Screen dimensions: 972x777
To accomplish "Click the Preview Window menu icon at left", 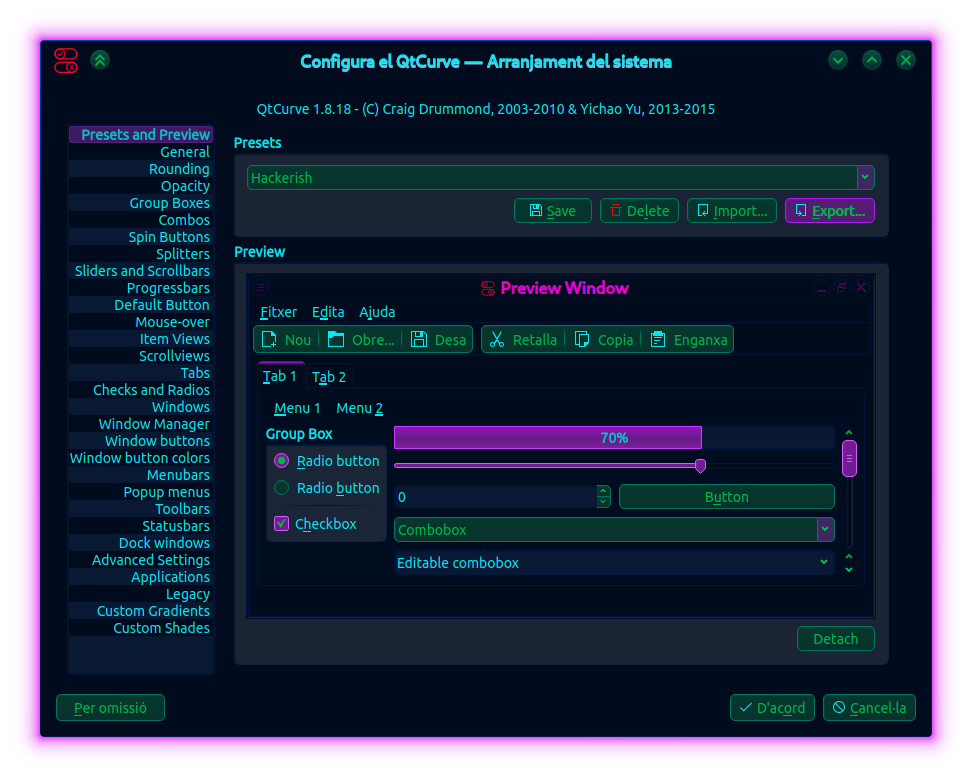I will click(260, 288).
